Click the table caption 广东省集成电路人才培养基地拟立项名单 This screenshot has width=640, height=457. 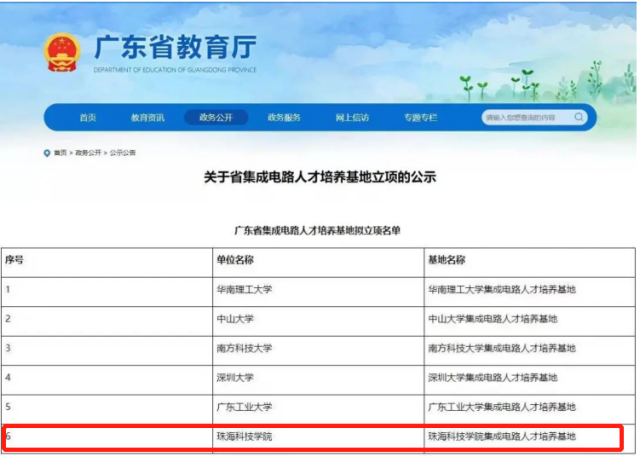click(x=317, y=231)
